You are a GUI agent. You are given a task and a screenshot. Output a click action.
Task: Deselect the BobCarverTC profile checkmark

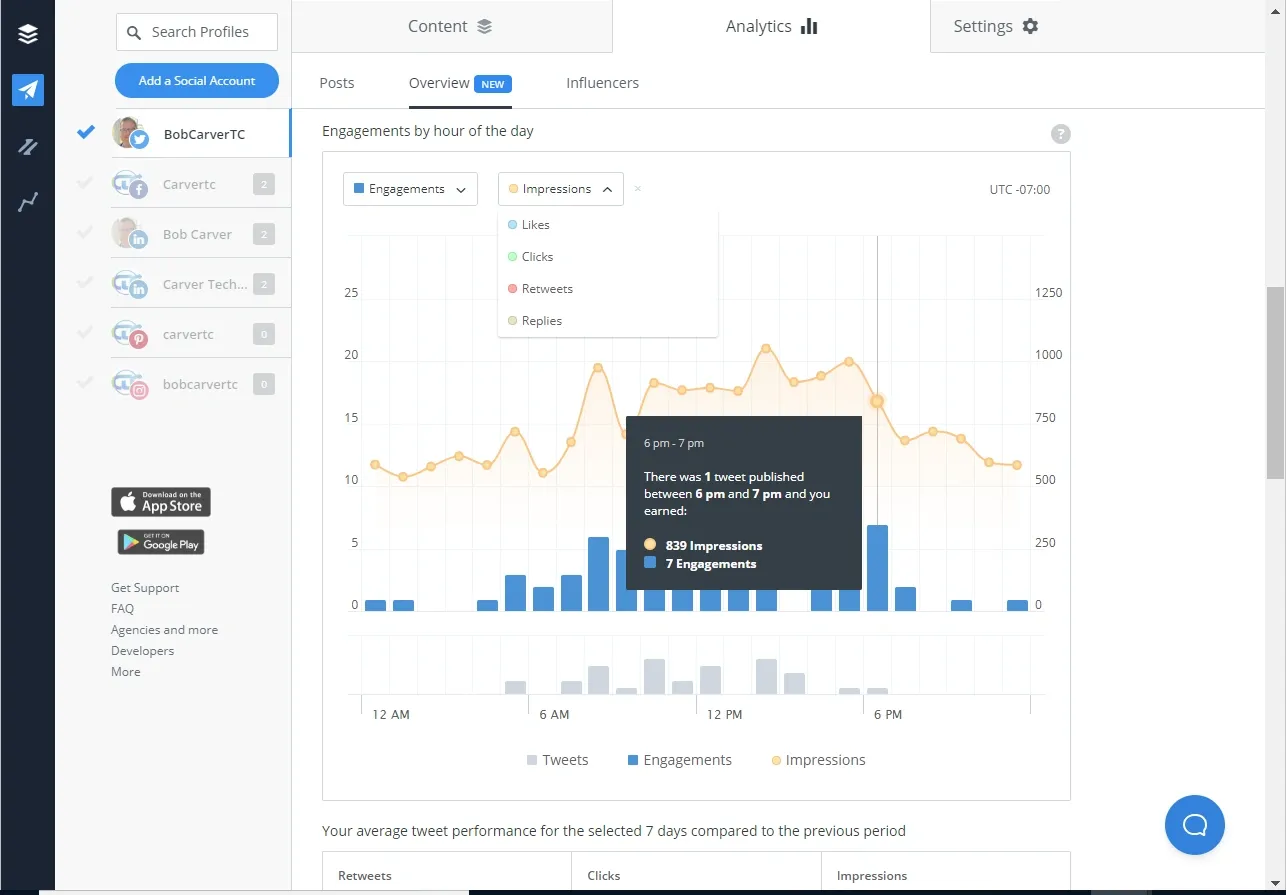84,130
